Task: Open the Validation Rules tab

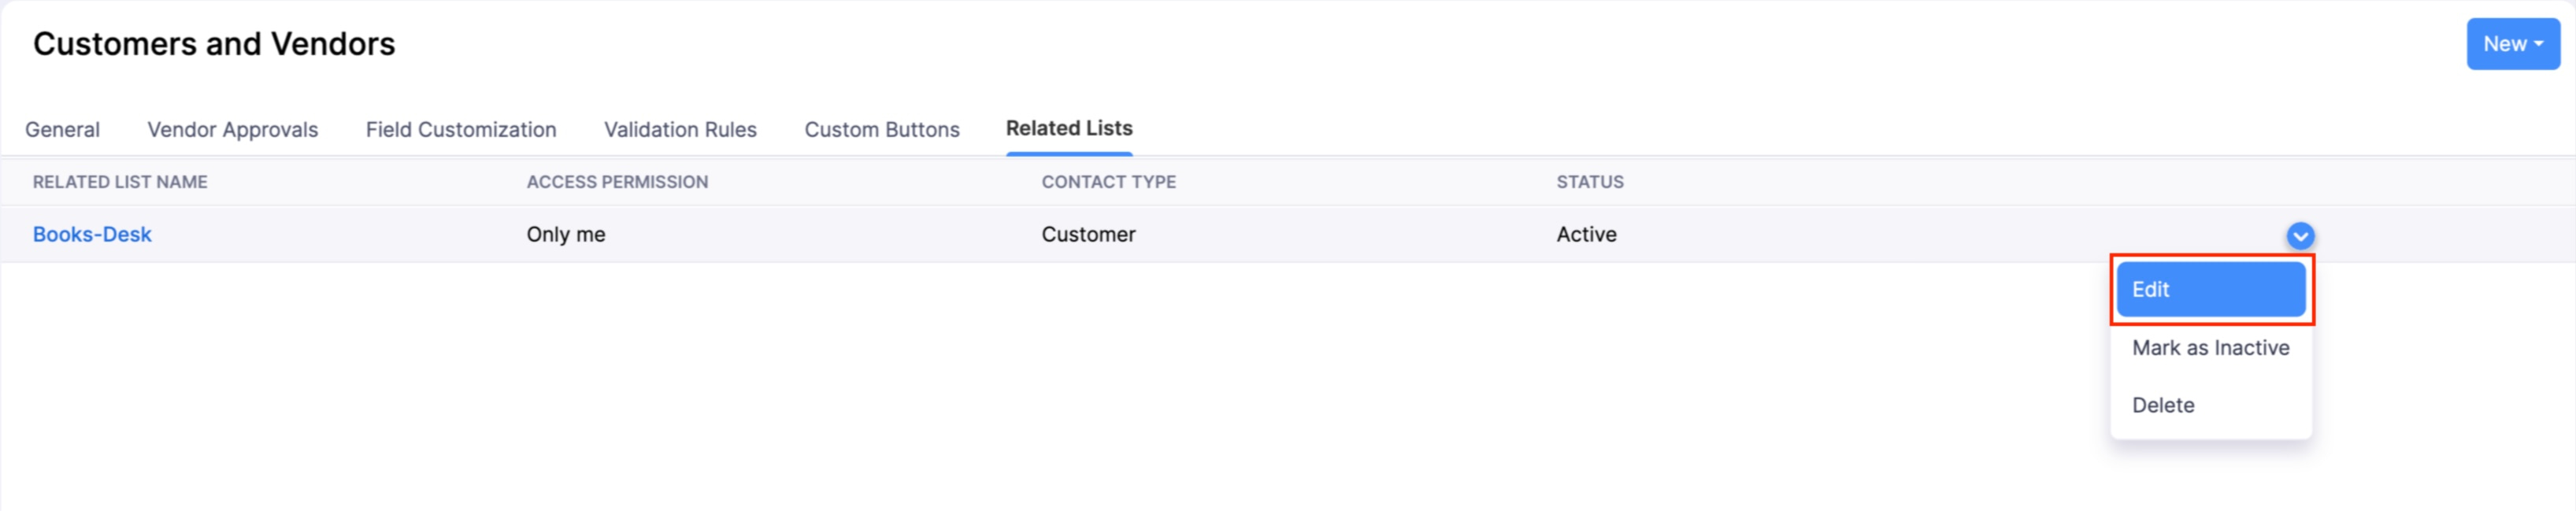Action: coord(679,129)
